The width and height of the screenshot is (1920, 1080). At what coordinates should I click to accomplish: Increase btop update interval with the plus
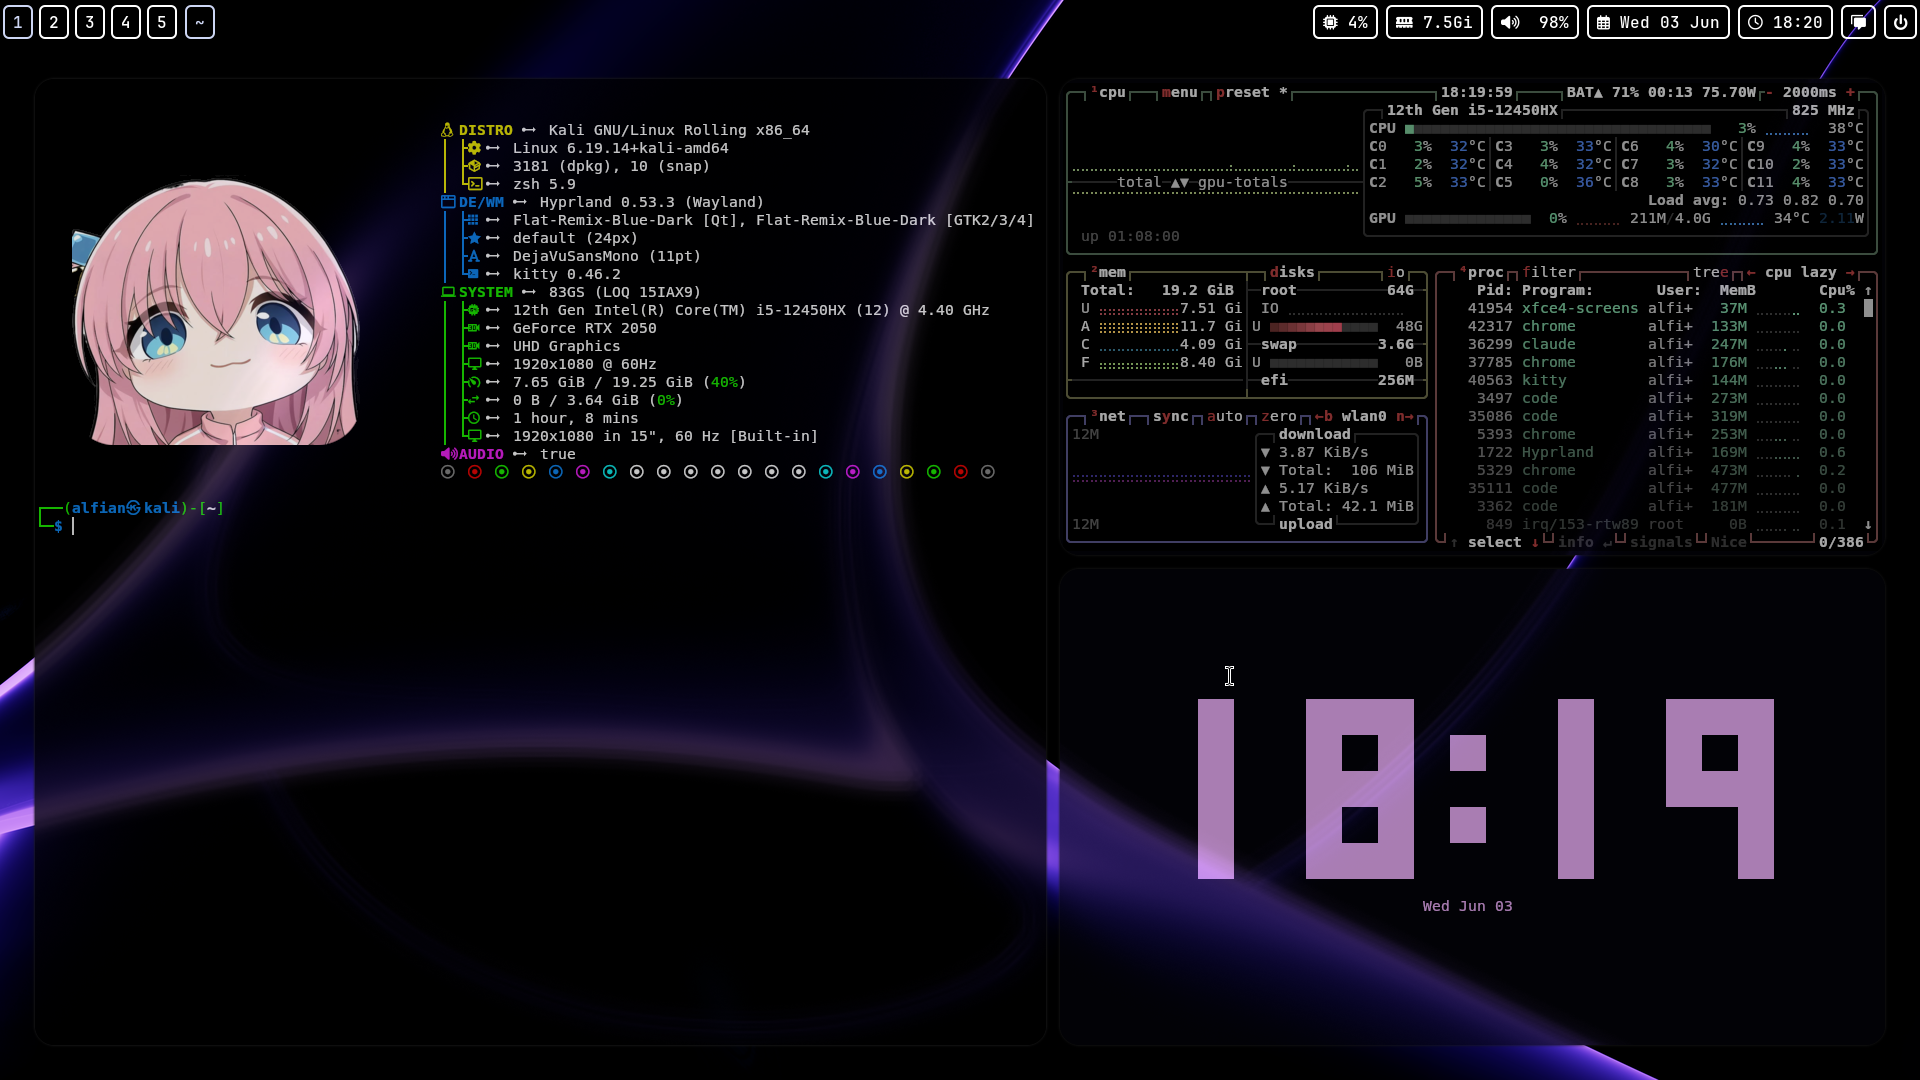(1850, 92)
